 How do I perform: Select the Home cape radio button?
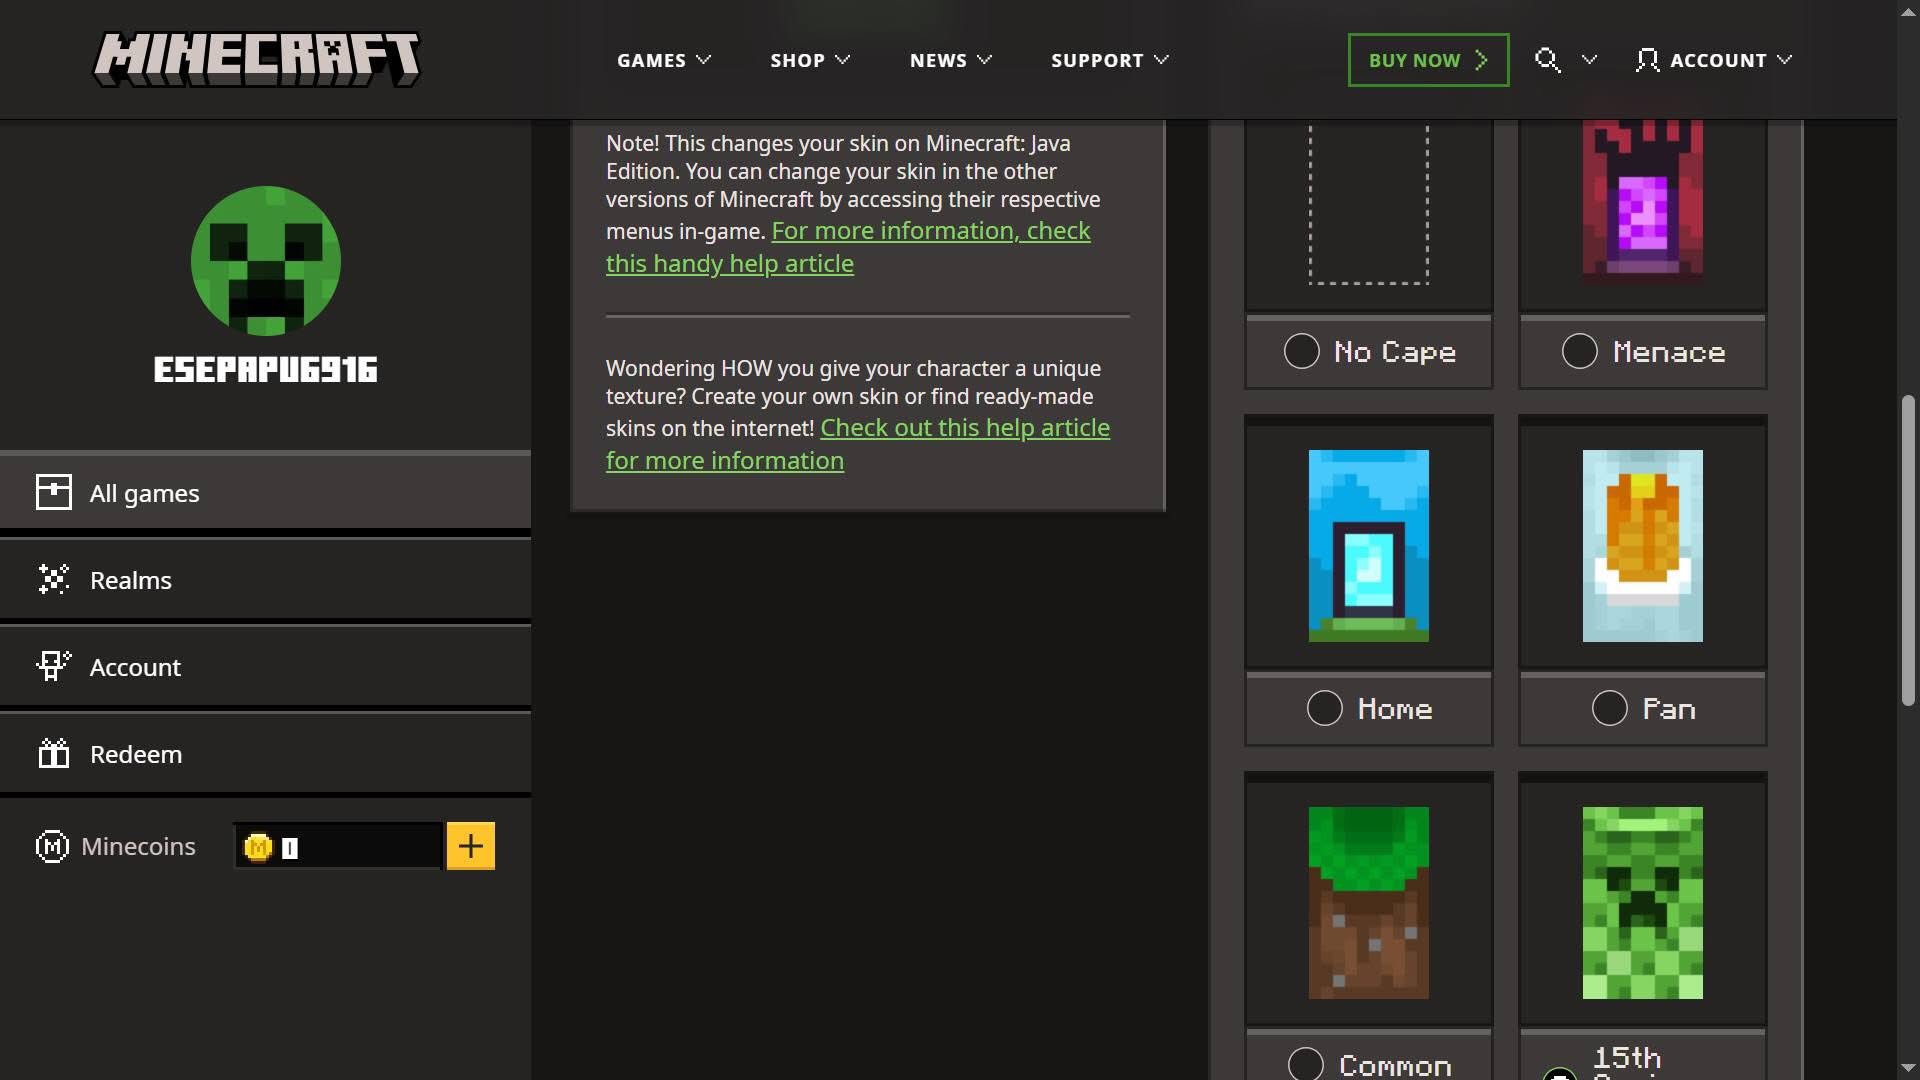(1325, 708)
